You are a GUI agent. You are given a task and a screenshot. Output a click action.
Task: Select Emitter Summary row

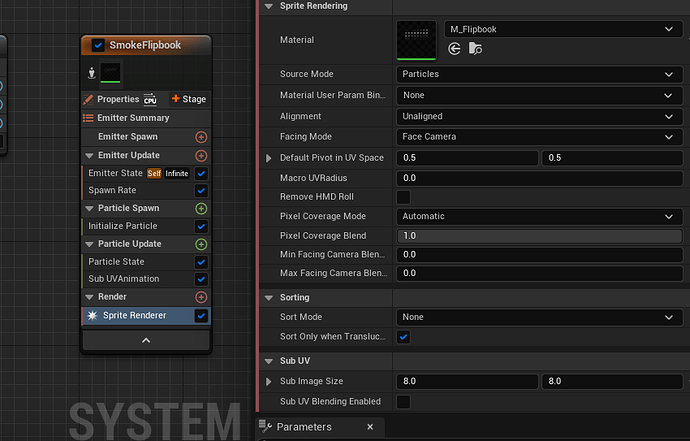[x=146, y=118]
